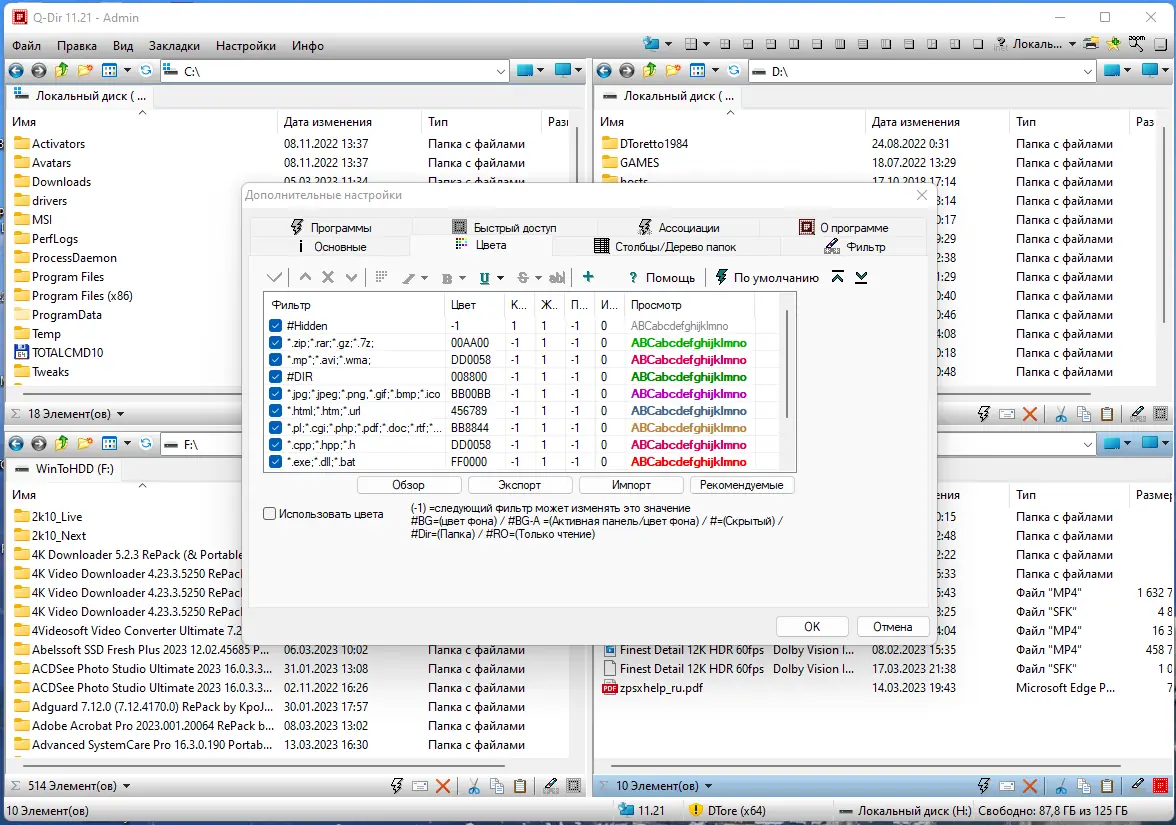The width and height of the screenshot is (1176, 825).
Task: Click the move-to-bottom arrow icon in dialog
Action: [x=861, y=277]
